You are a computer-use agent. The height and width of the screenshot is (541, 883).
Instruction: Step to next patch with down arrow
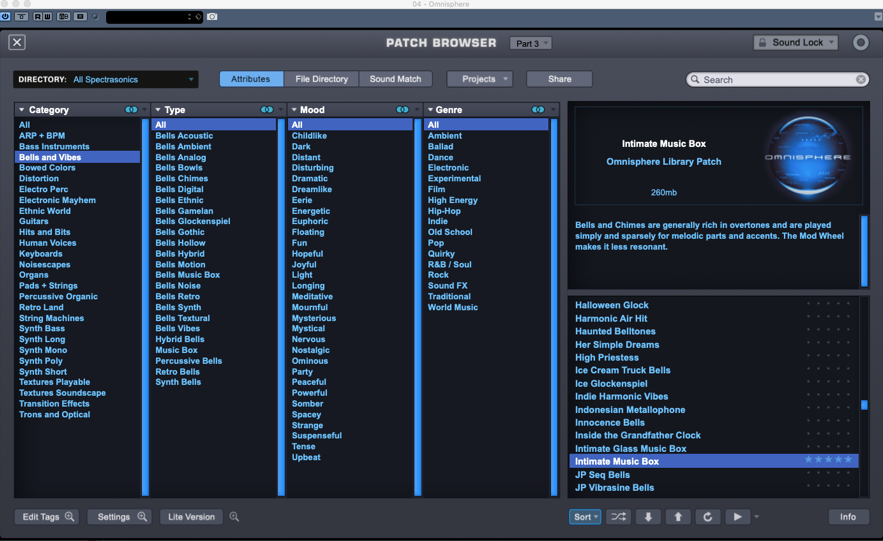tap(648, 517)
